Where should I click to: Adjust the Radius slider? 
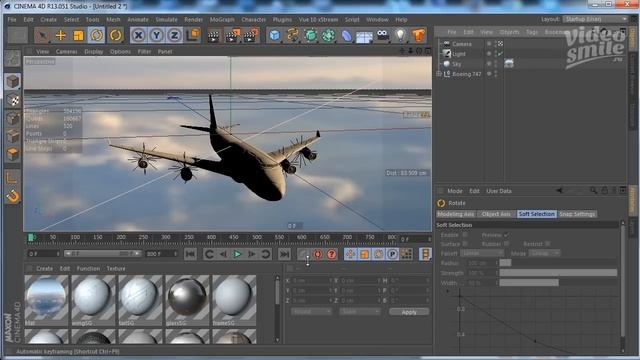pyautogui.click(x=558, y=263)
